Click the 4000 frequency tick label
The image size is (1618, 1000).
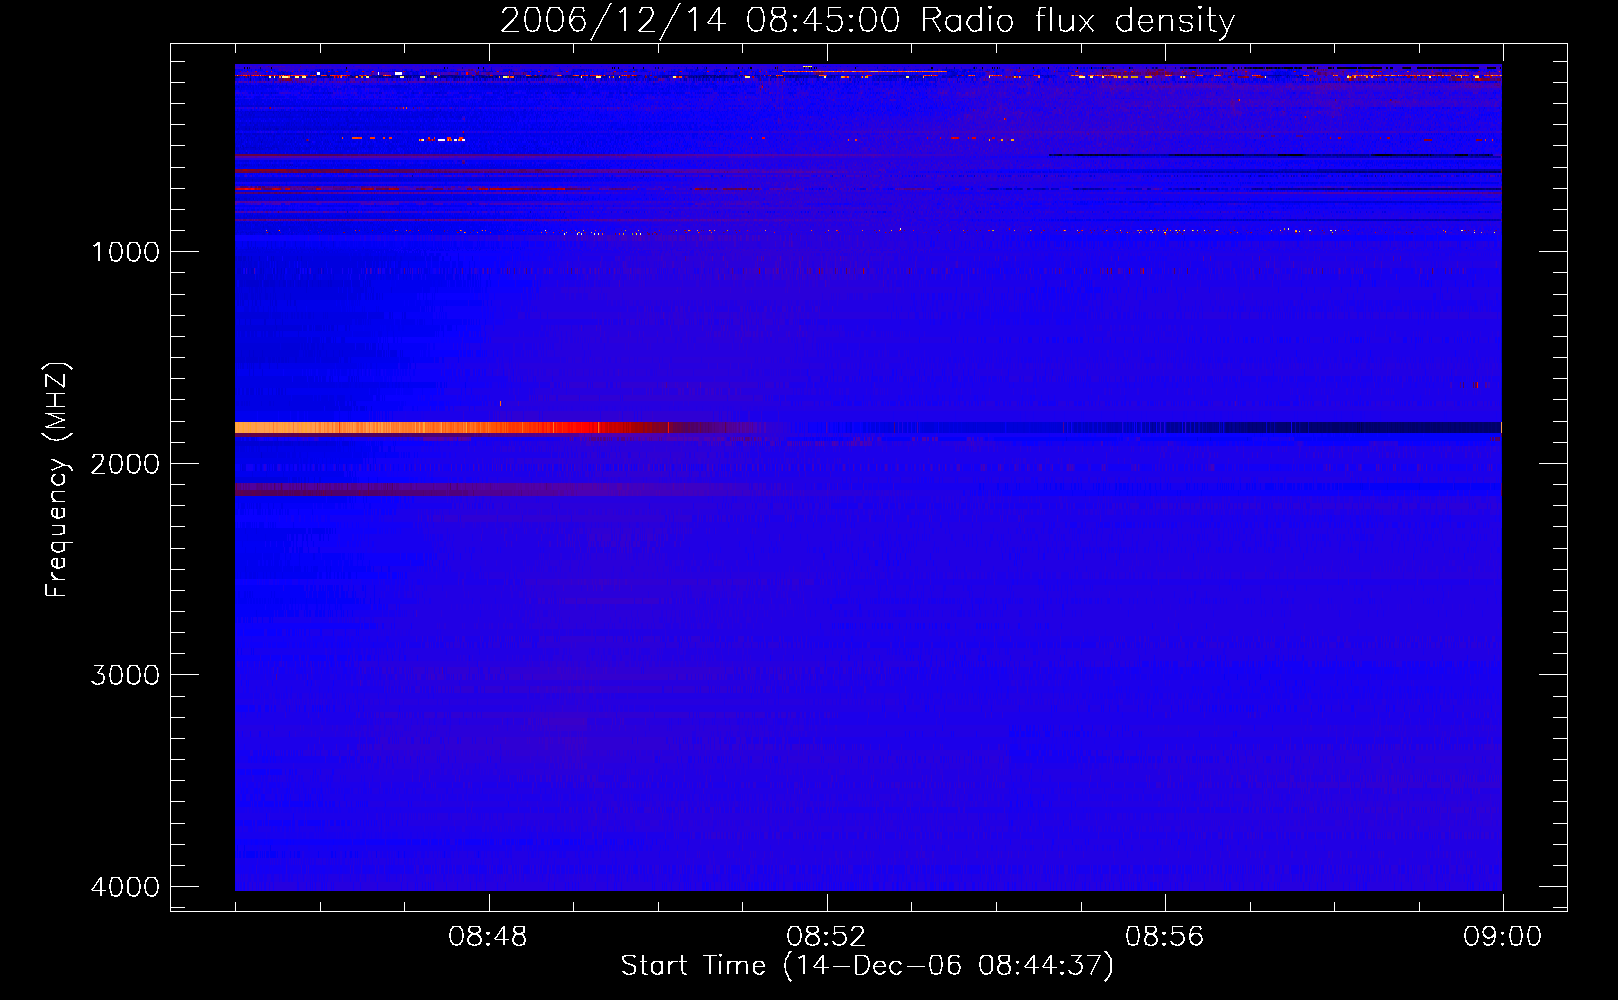click(125, 887)
